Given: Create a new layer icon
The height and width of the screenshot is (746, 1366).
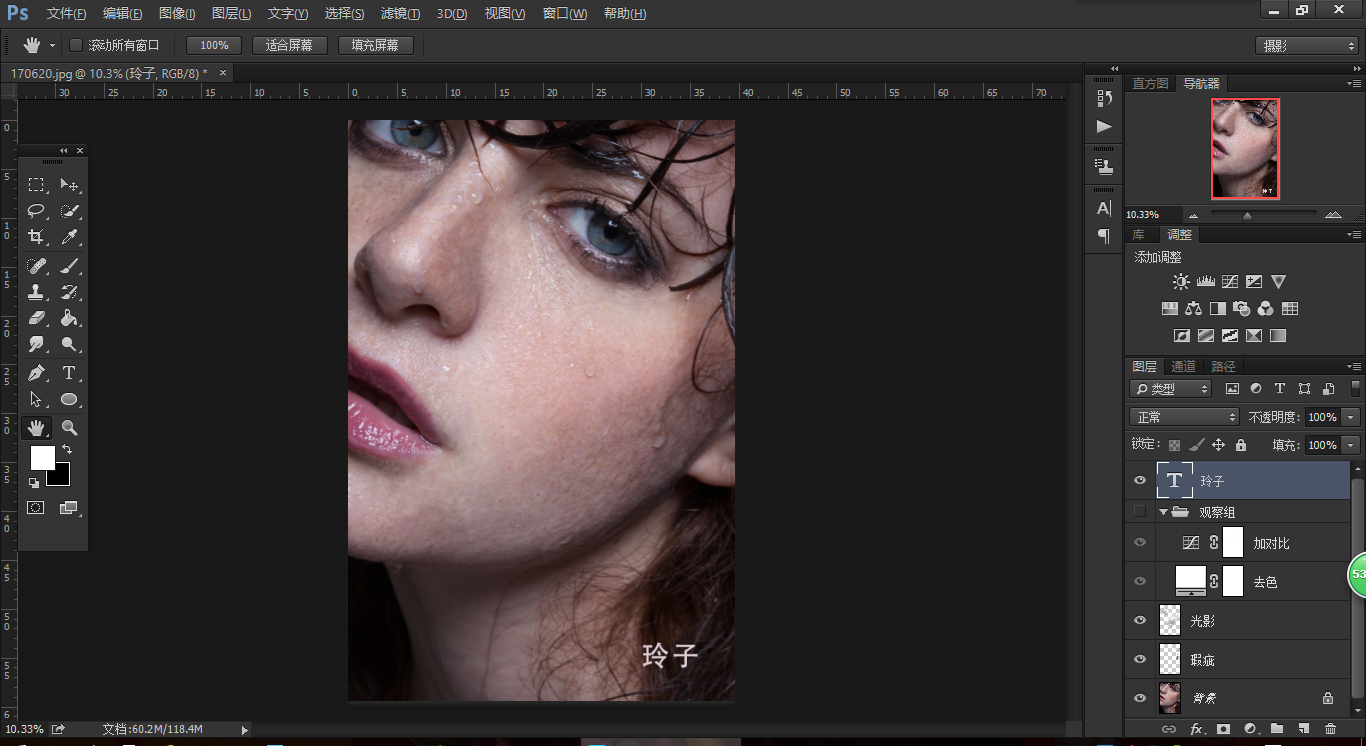Looking at the screenshot, I should pyautogui.click(x=1303, y=730).
